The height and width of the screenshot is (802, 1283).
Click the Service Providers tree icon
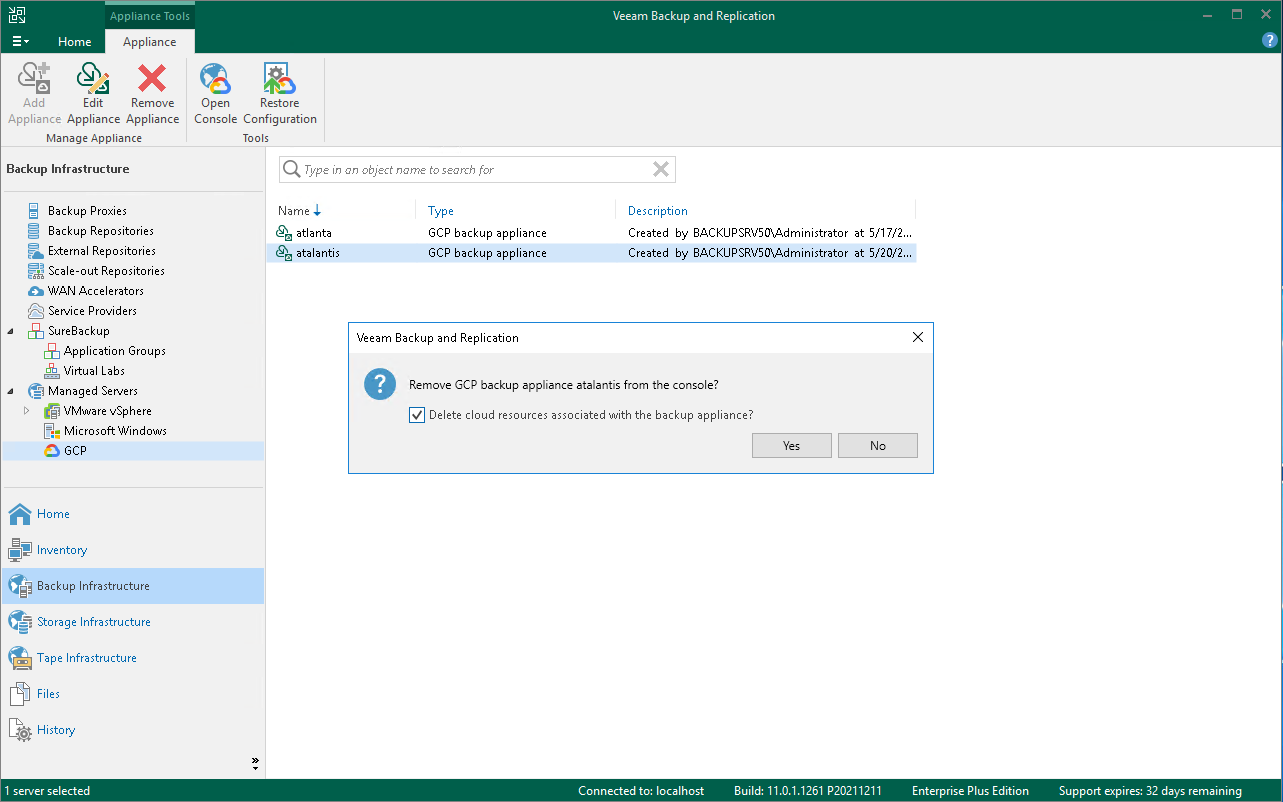tap(36, 311)
